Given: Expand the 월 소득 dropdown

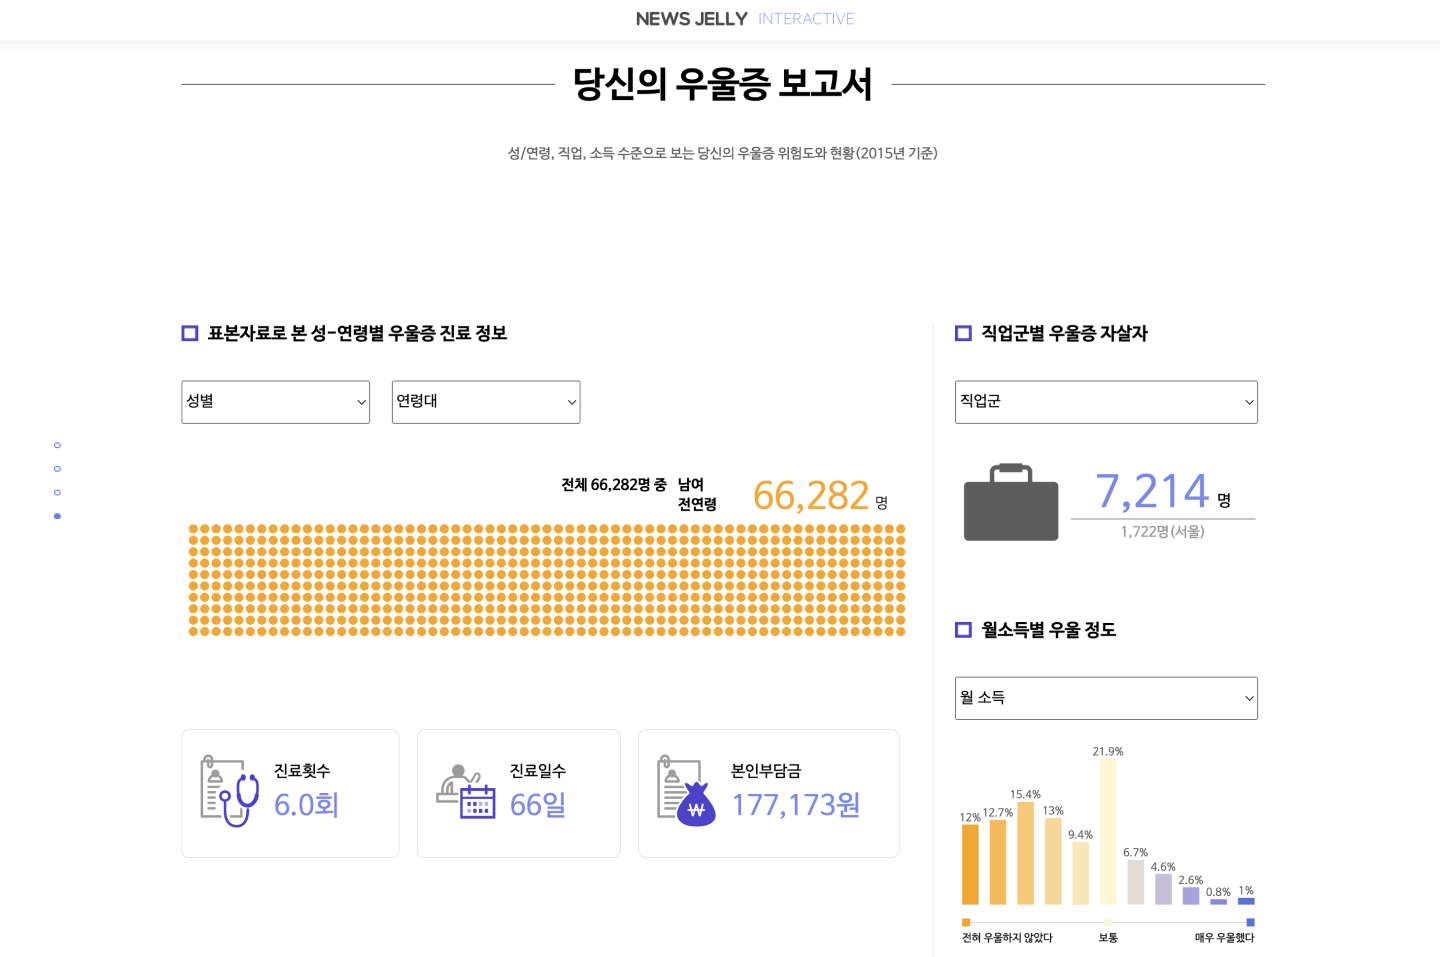Looking at the screenshot, I should tap(1105, 698).
